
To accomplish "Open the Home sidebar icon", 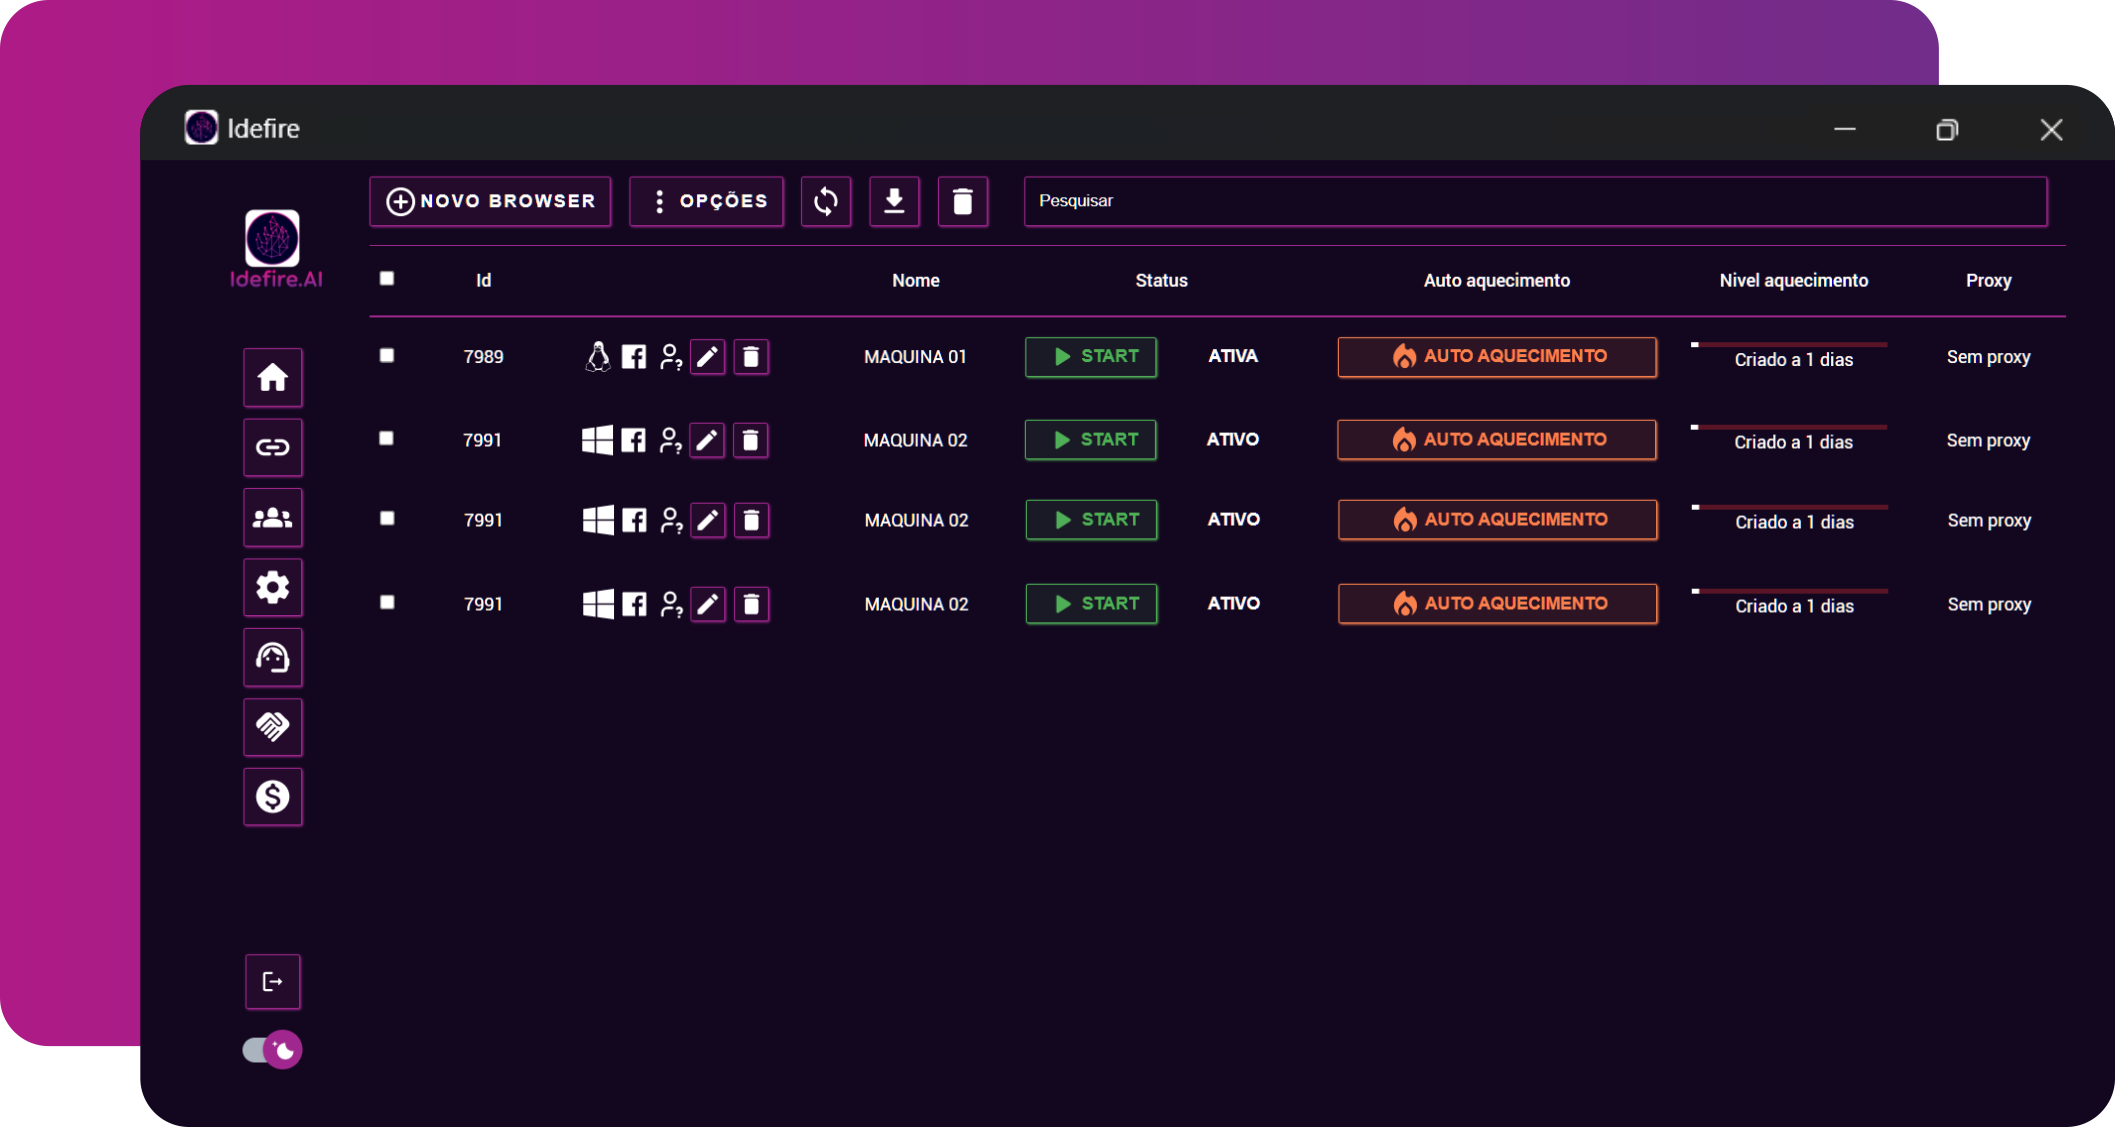I will [273, 378].
